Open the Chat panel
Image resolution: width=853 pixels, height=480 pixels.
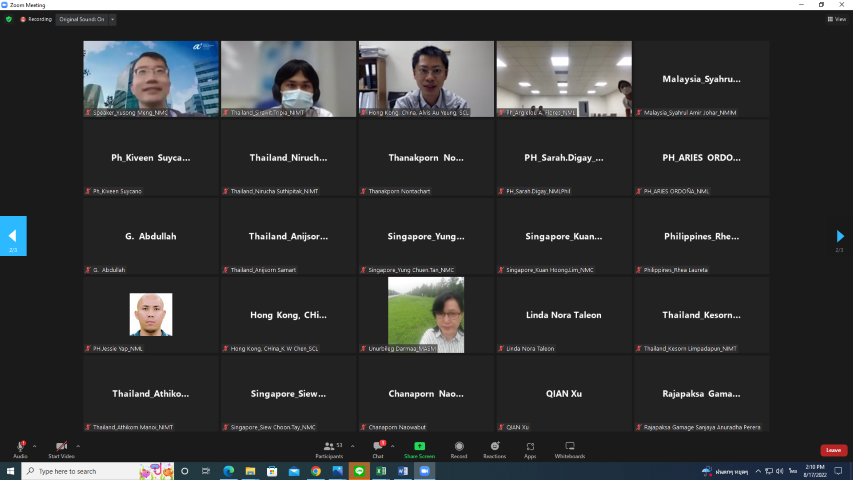pos(378,447)
